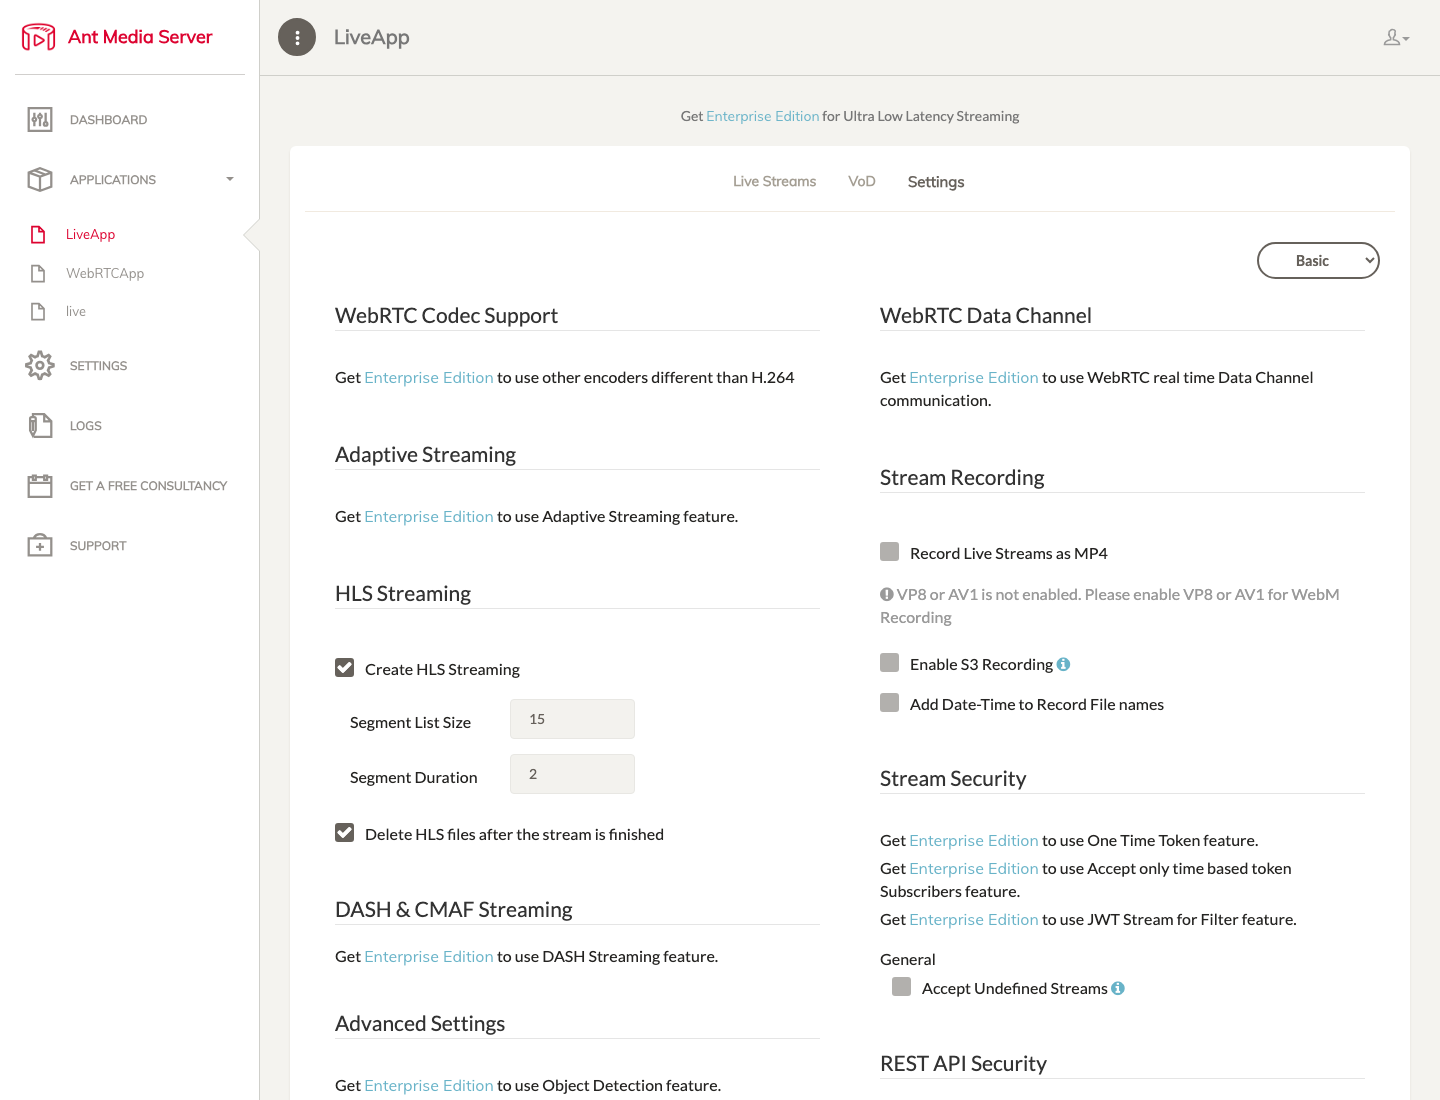
Task: Enable S3 Recording checkbox
Action: pyautogui.click(x=889, y=663)
